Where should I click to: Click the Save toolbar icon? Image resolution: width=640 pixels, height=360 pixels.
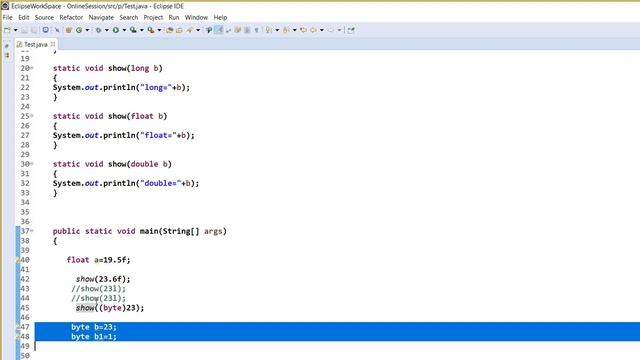pyautogui.click(x=24, y=30)
